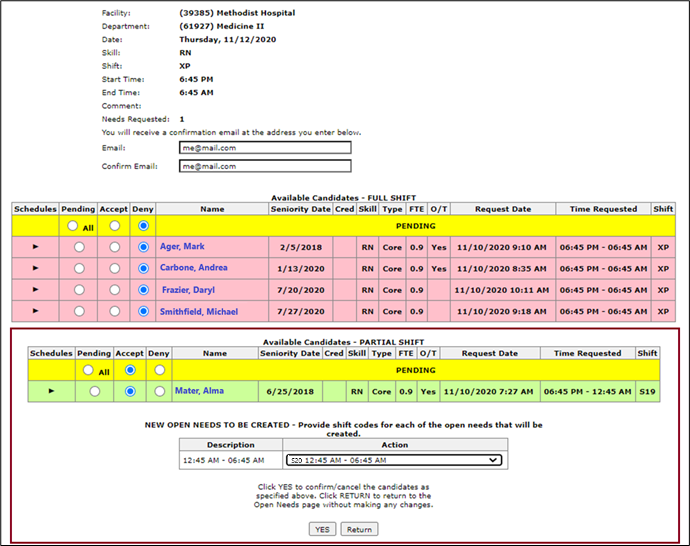Click Frazier, Daryl name link
This screenshot has width=690, height=546.
click(190, 290)
